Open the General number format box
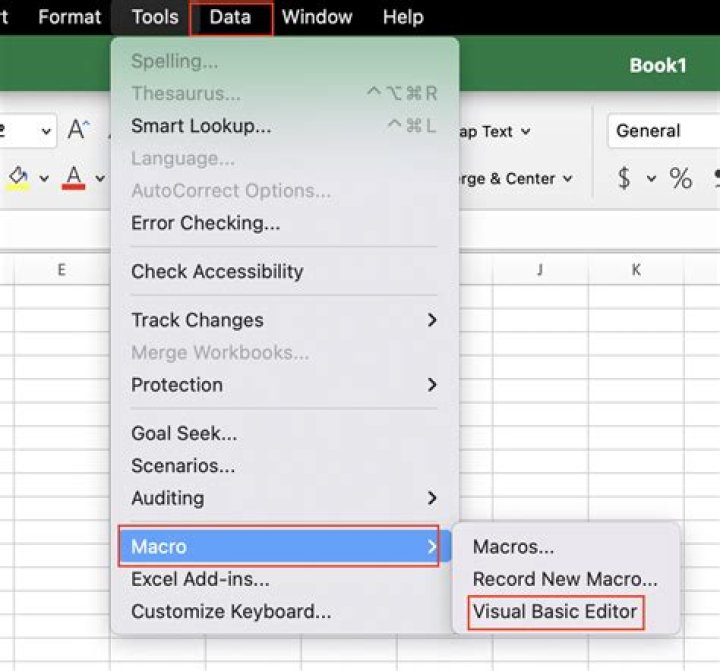The width and height of the screenshot is (720, 671). 664,131
